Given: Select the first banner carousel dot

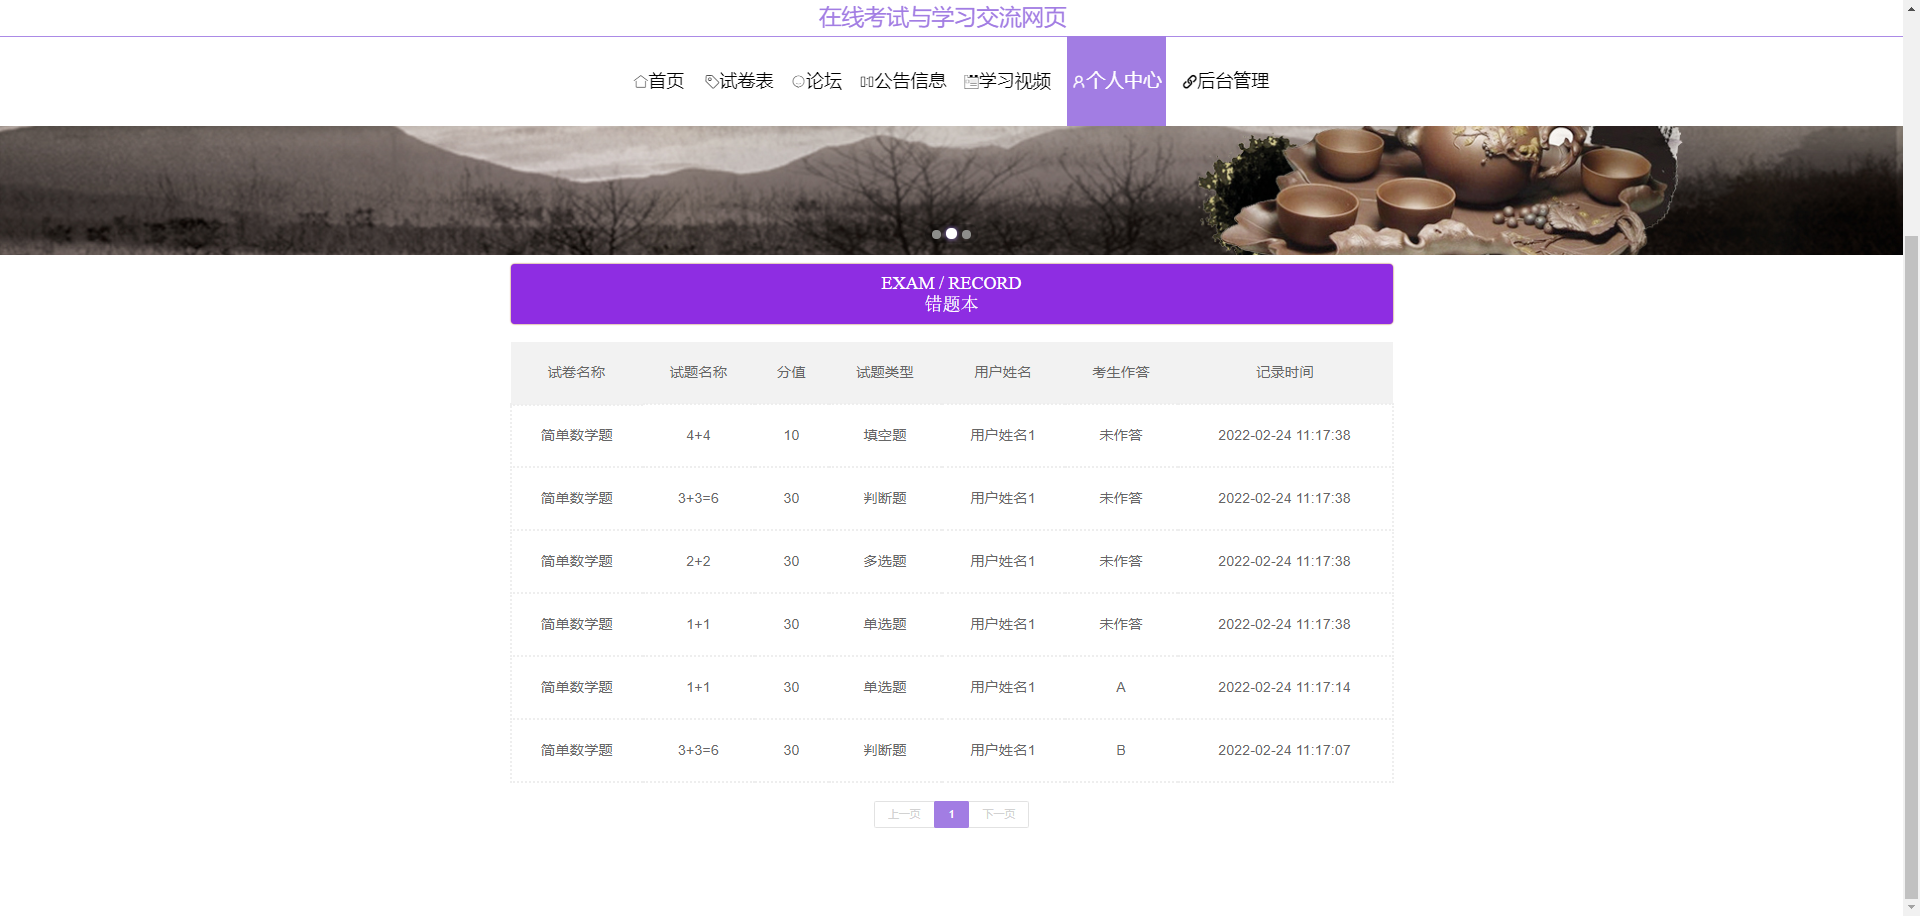Looking at the screenshot, I should [x=936, y=234].
